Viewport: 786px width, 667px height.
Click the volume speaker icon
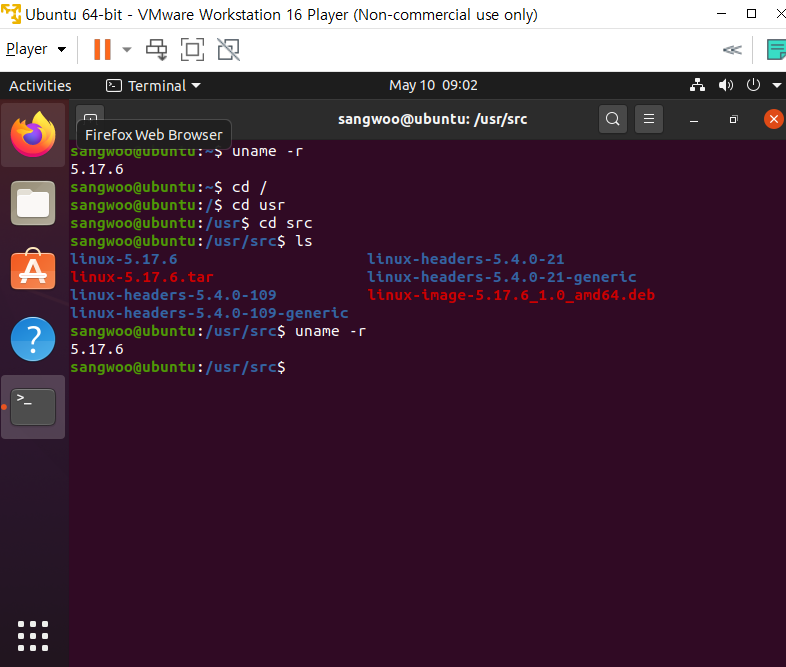point(725,85)
